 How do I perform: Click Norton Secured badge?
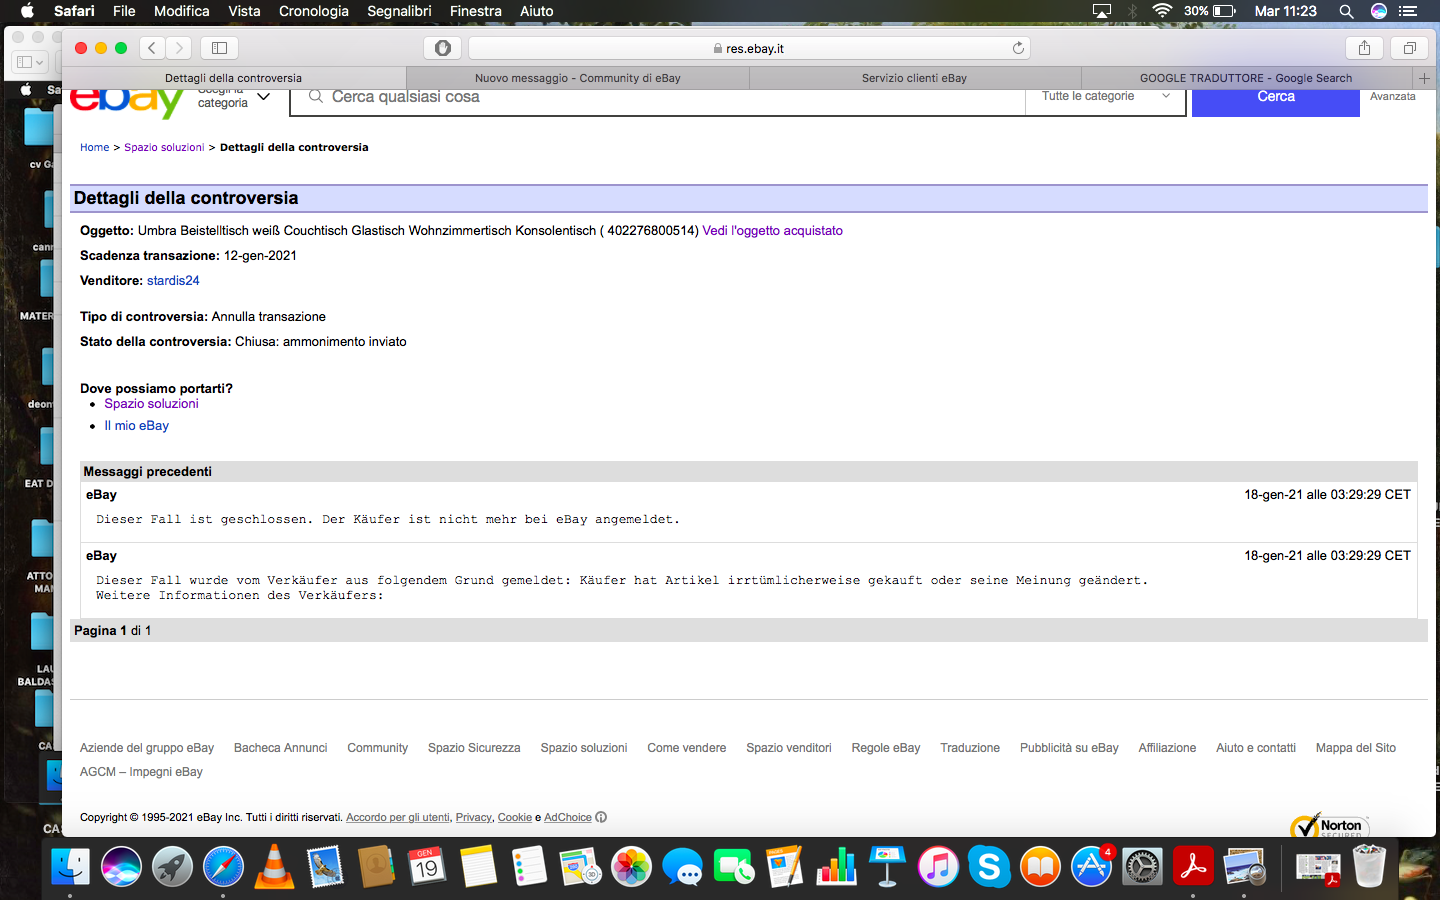coord(1329,825)
